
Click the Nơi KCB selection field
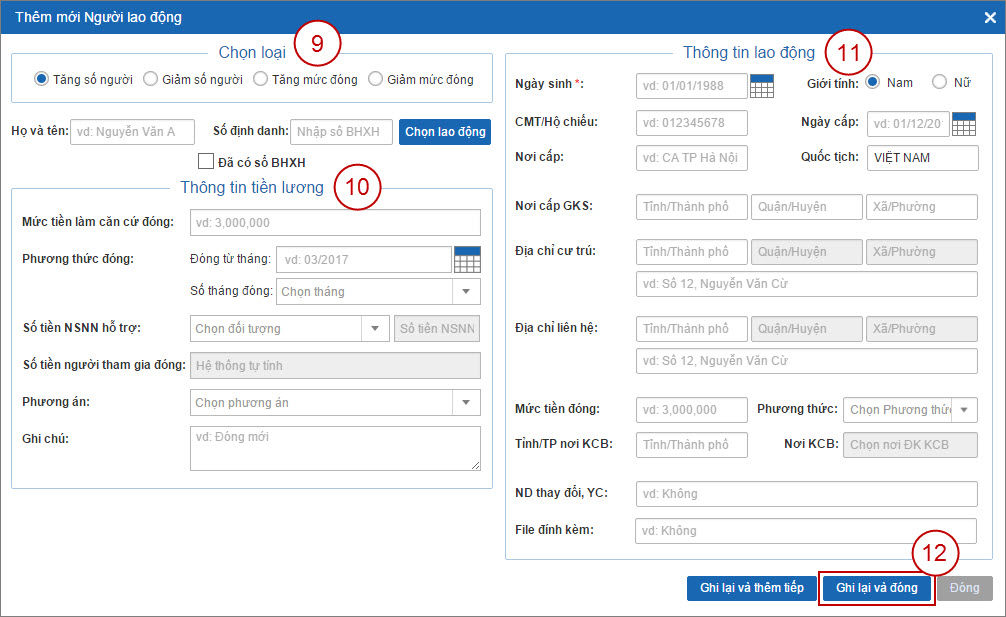[x=910, y=445]
